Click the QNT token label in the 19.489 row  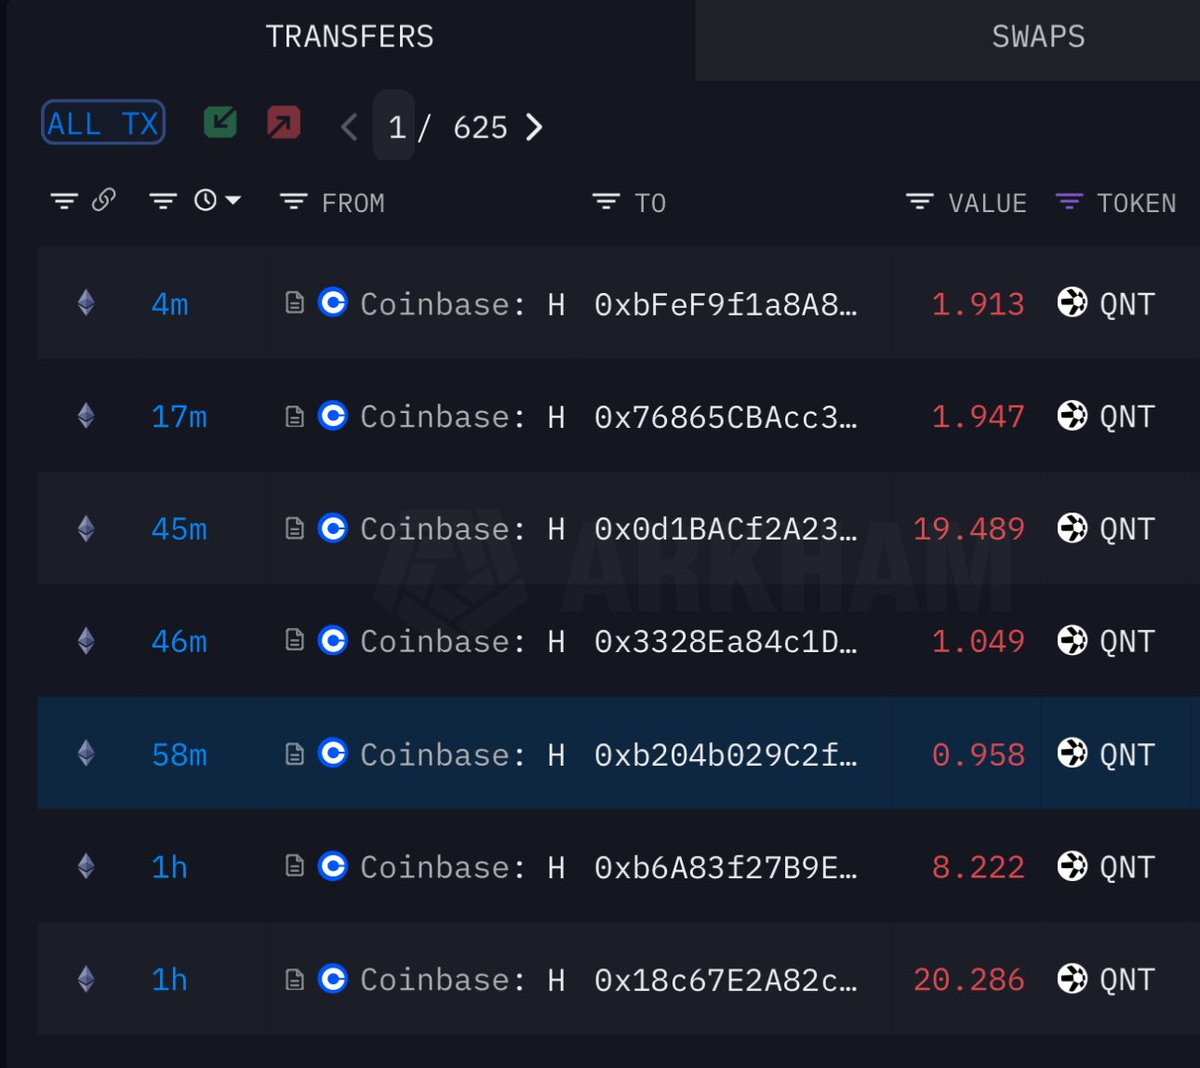[x=1127, y=529]
